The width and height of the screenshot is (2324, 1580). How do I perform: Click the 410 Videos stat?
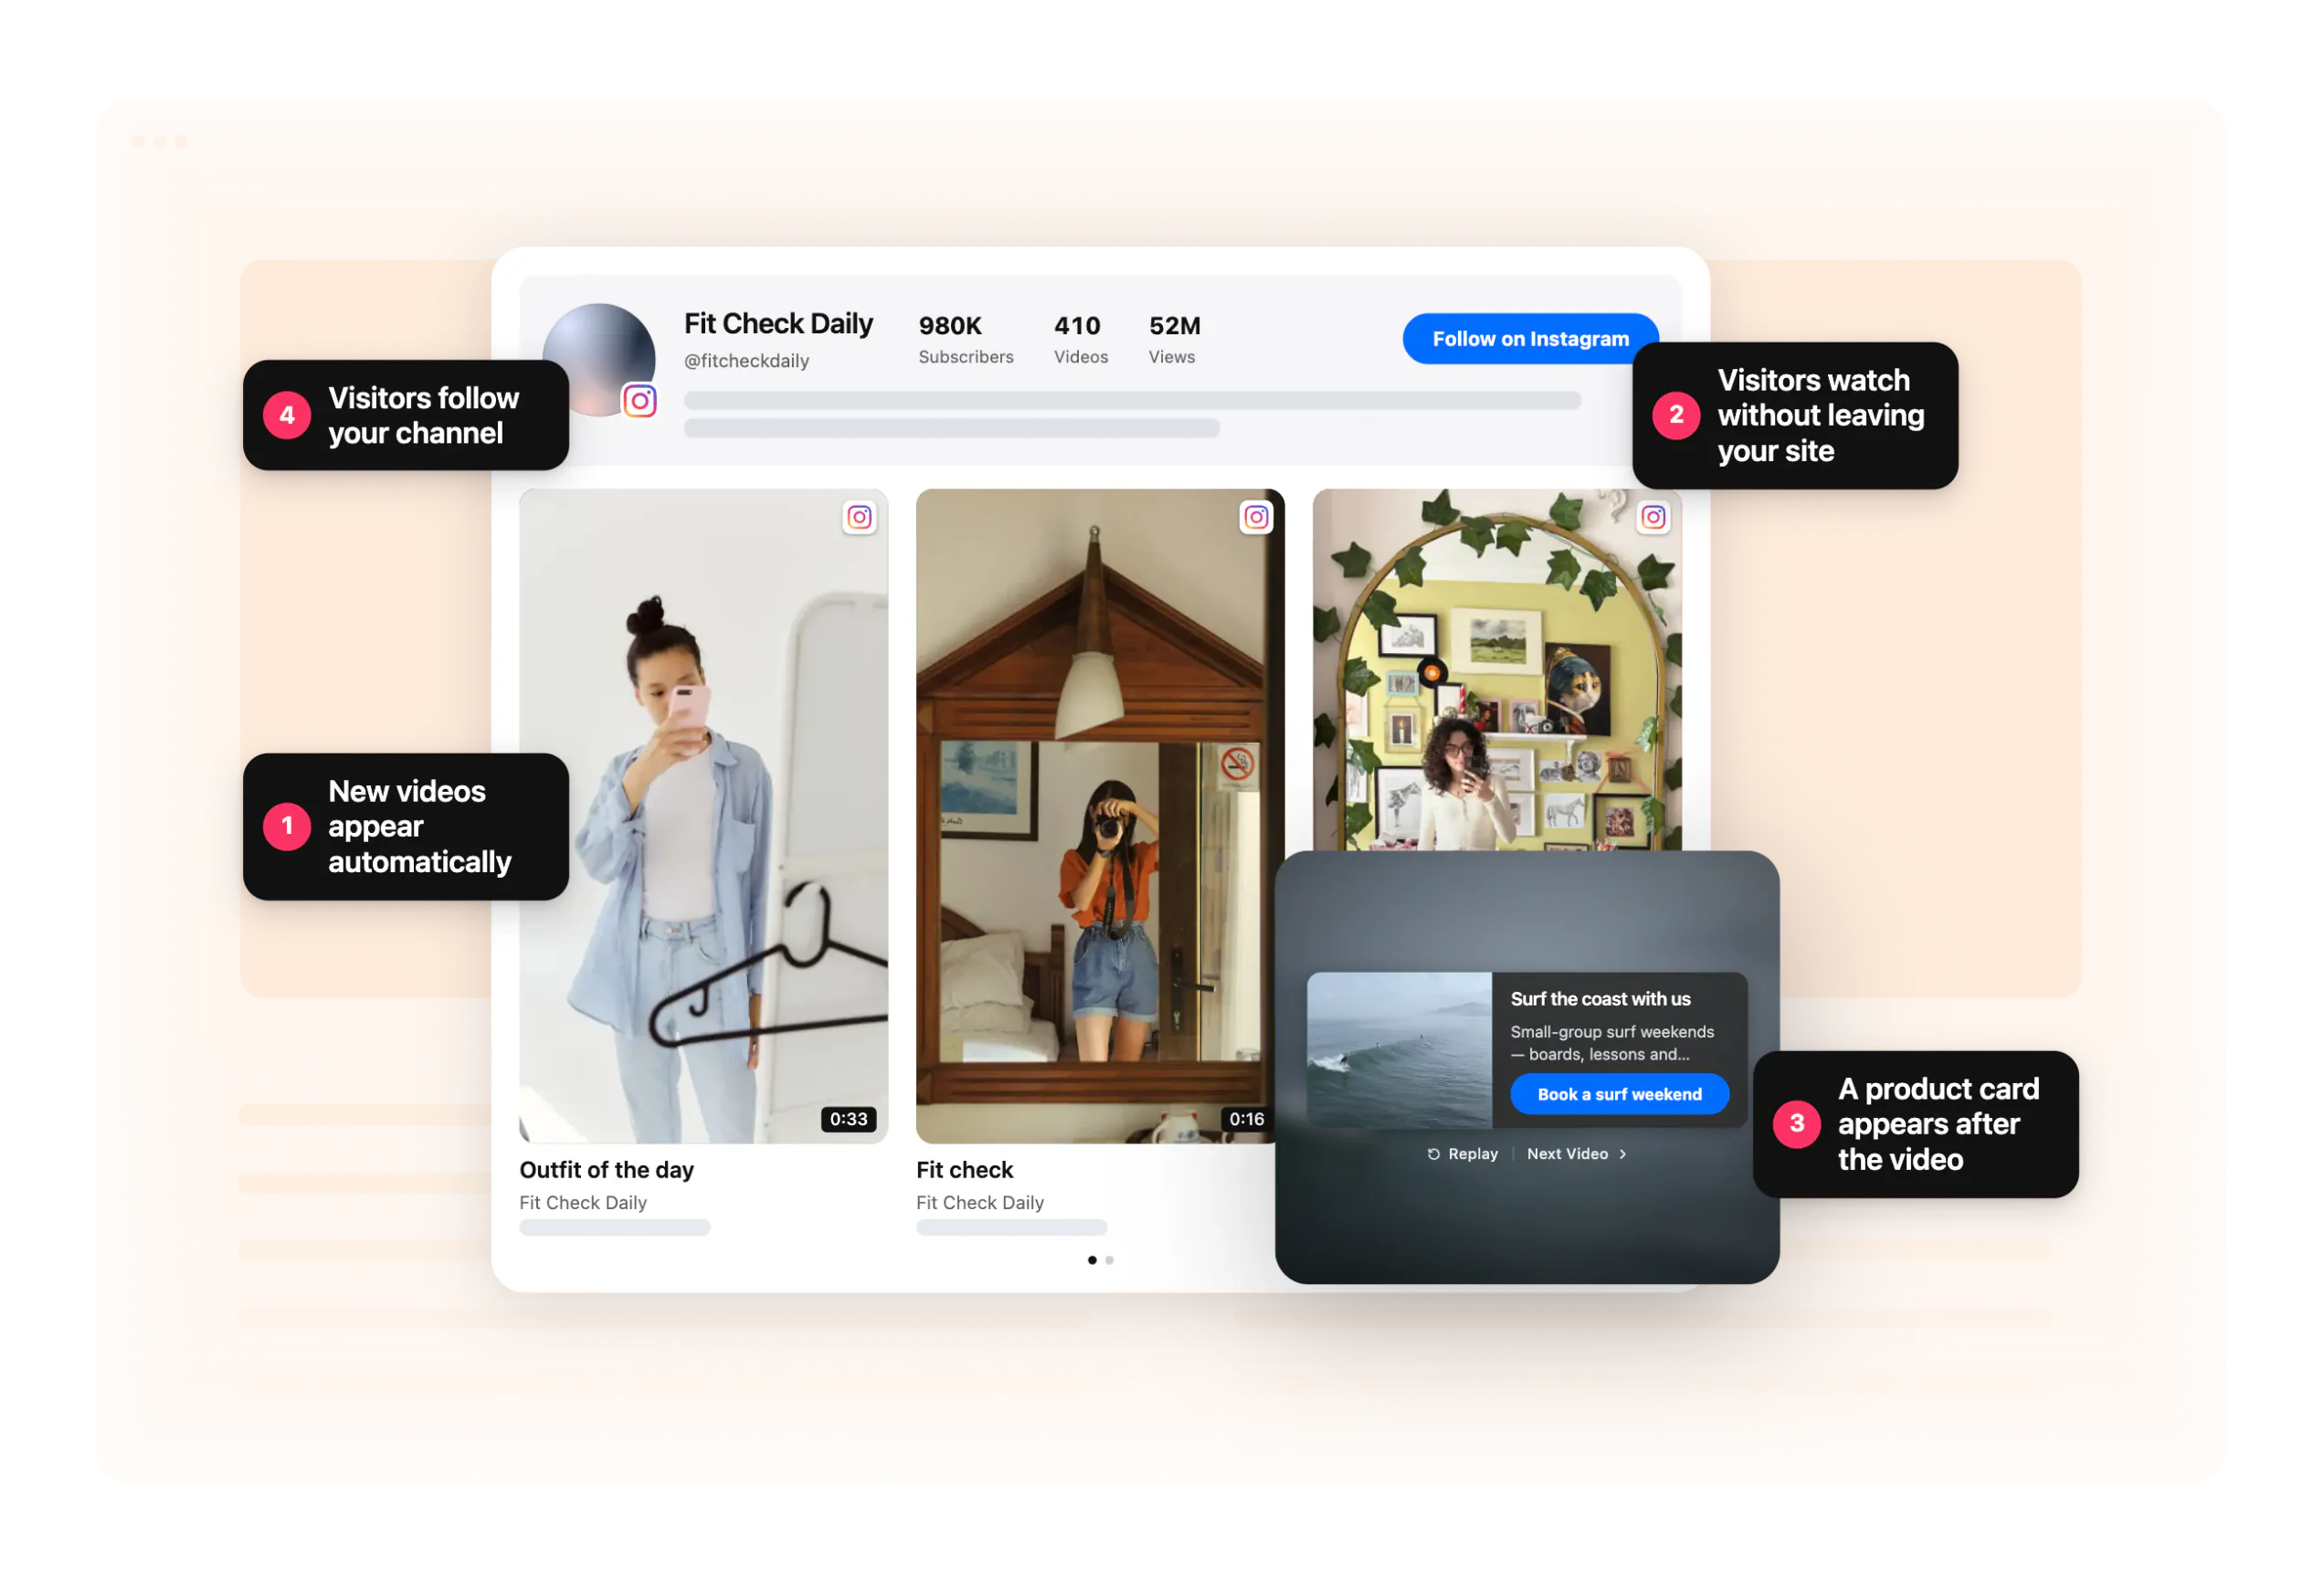[x=1080, y=340]
